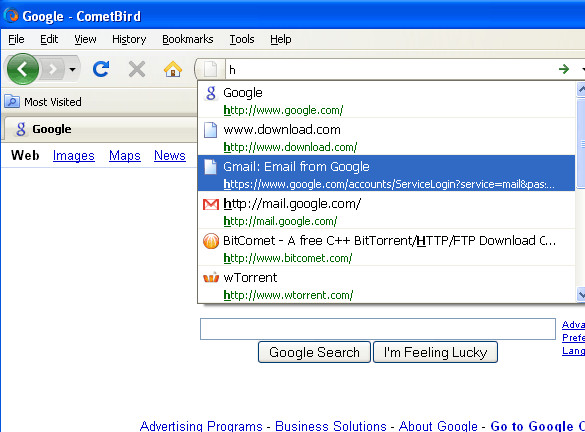Open the View menu
585x432 pixels.
[85, 39]
